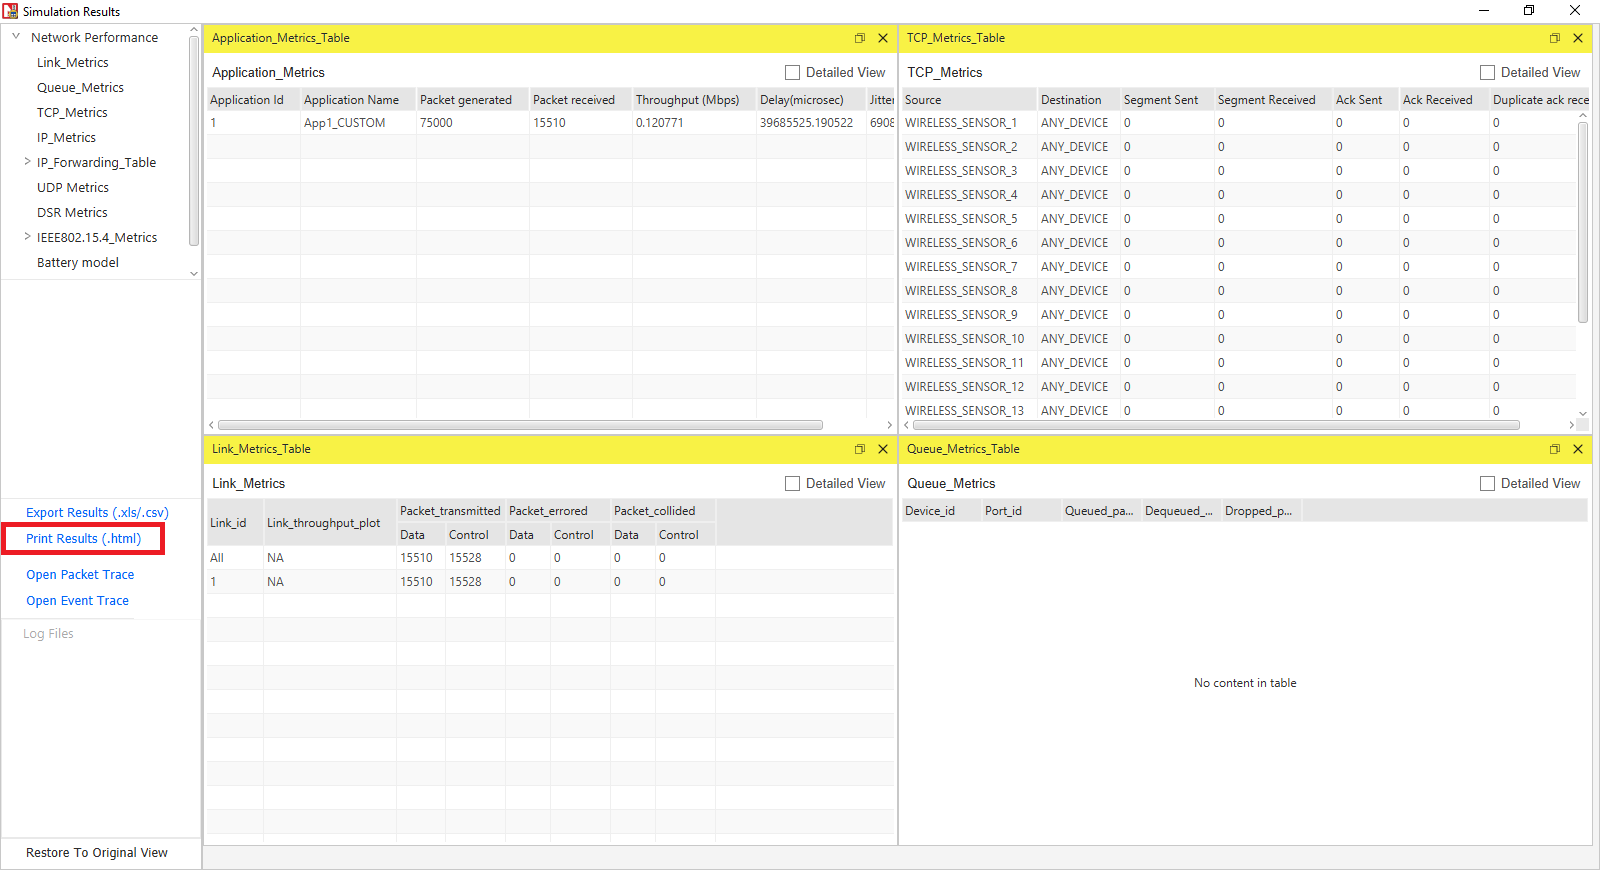Sort TCP table by Segment Sent column
Image resolution: width=1600 pixels, height=870 pixels.
[1167, 99]
